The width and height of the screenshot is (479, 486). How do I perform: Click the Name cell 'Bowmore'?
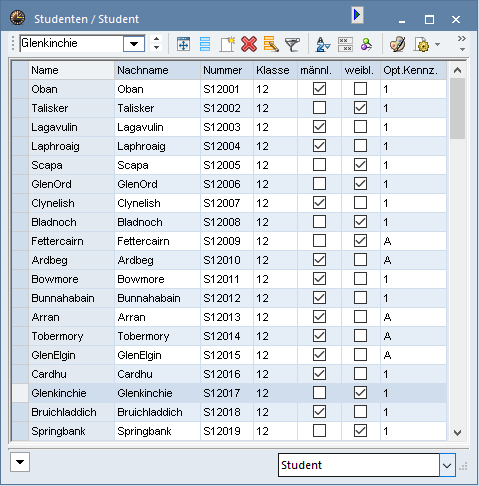pyautogui.click(x=71, y=279)
